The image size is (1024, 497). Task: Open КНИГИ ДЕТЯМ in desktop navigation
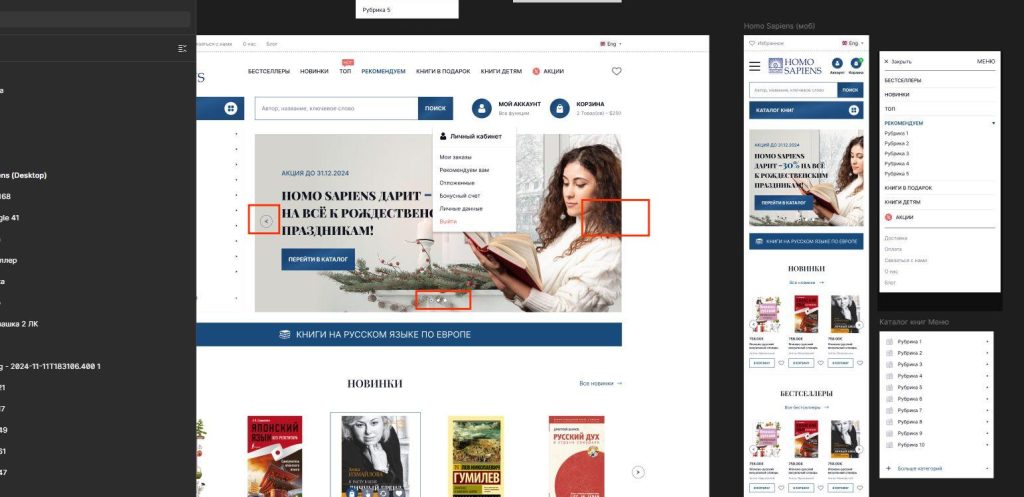point(501,71)
